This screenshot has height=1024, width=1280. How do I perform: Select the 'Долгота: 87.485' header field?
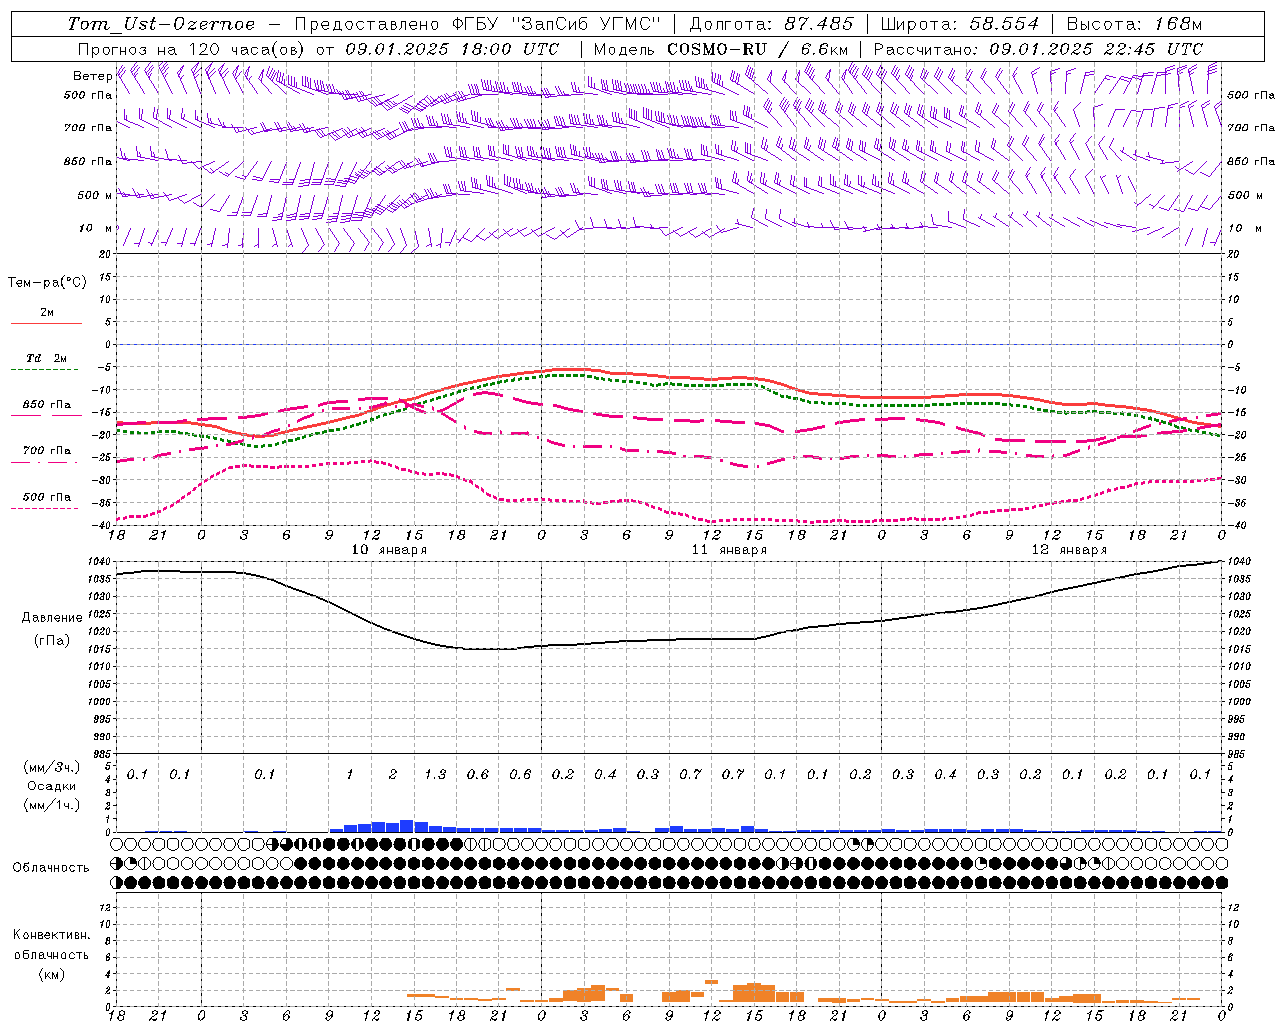pyautogui.click(x=772, y=24)
